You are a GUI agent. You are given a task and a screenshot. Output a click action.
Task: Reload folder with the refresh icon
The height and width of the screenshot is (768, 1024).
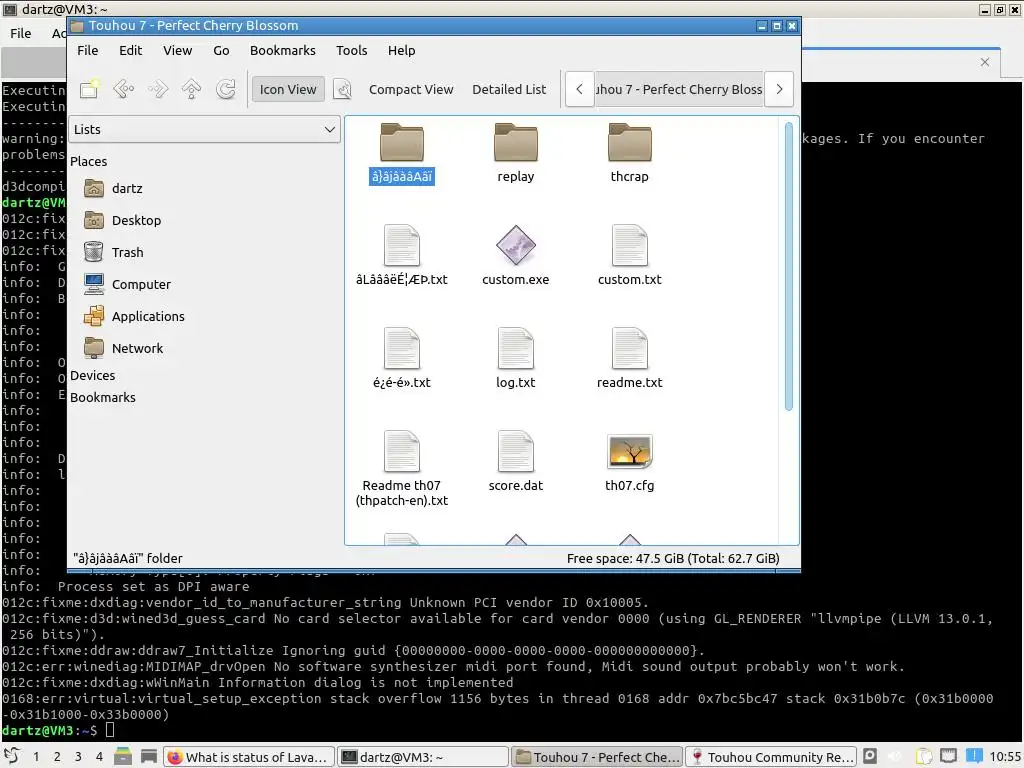coord(225,89)
